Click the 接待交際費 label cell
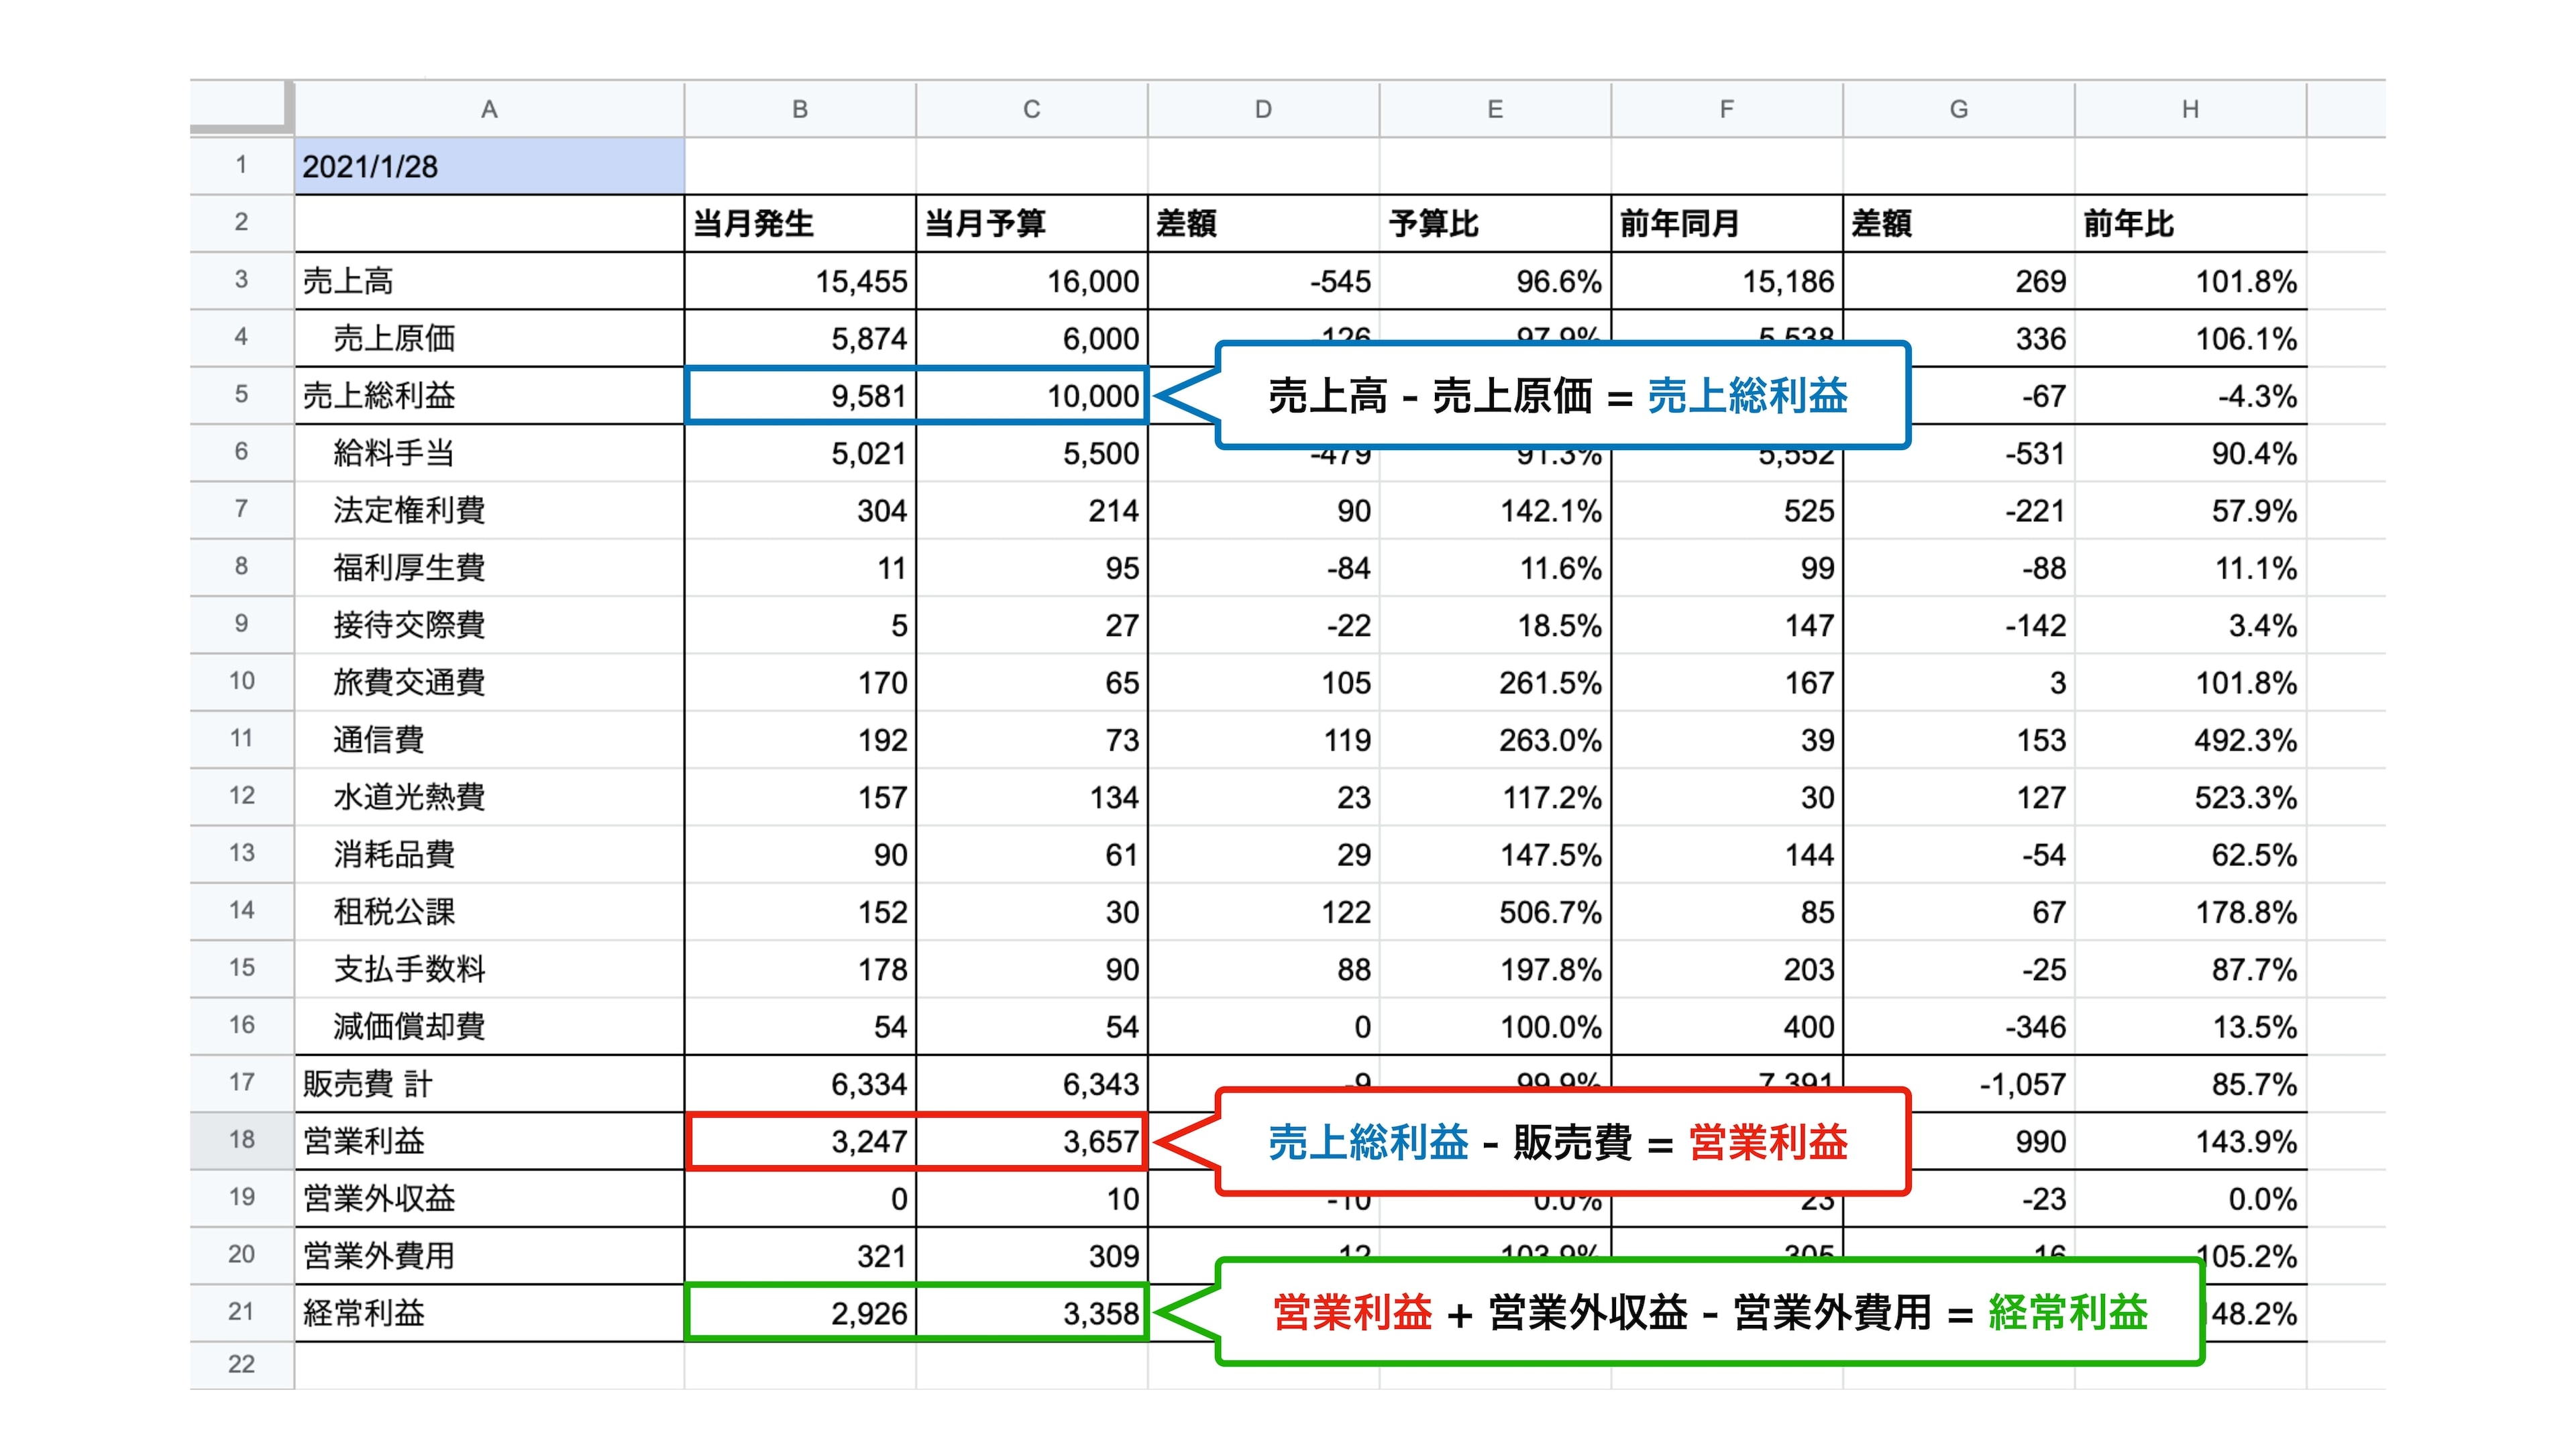Image resolution: width=2576 pixels, height=1449 pixels. [x=489, y=625]
